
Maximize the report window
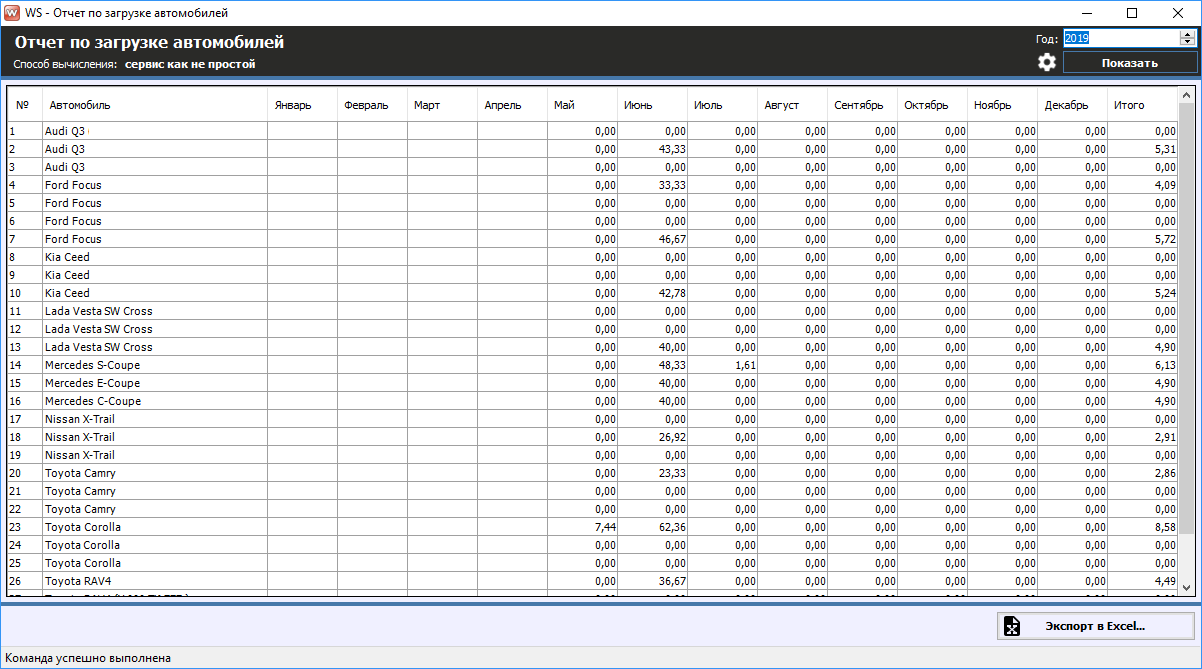pyautogui.click(x=1132, y=13)
